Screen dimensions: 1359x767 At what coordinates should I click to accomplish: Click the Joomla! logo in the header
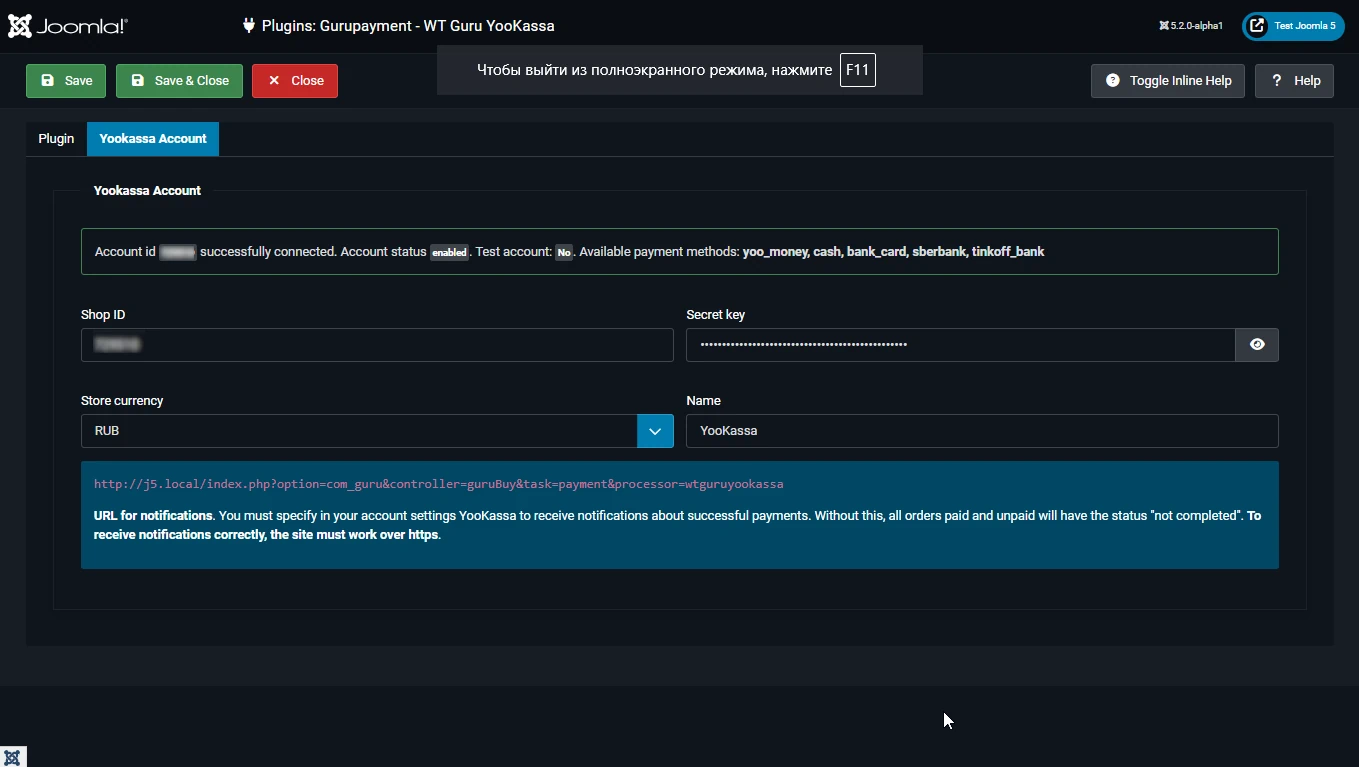click(68, 26)
